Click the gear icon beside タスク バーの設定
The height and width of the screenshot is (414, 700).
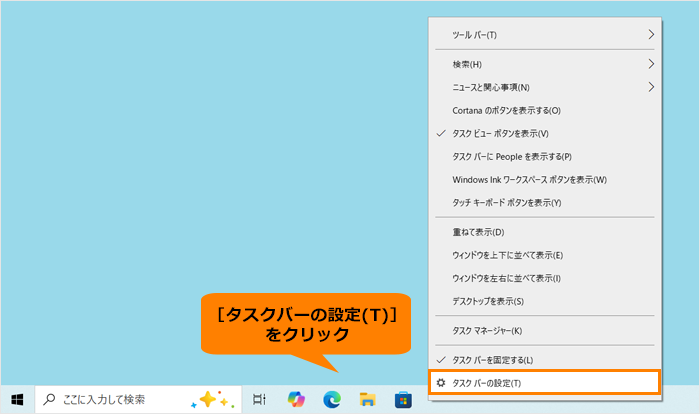(441, 383)
